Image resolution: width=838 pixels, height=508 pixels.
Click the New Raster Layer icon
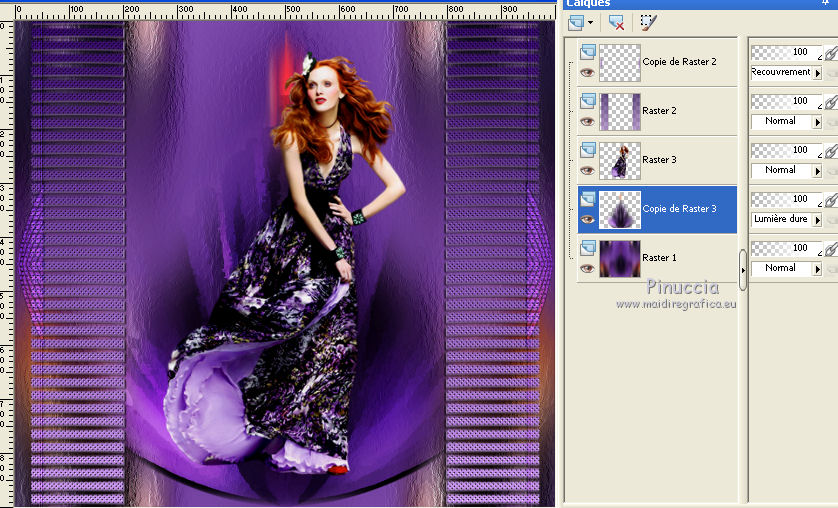[x=578, y=22]
